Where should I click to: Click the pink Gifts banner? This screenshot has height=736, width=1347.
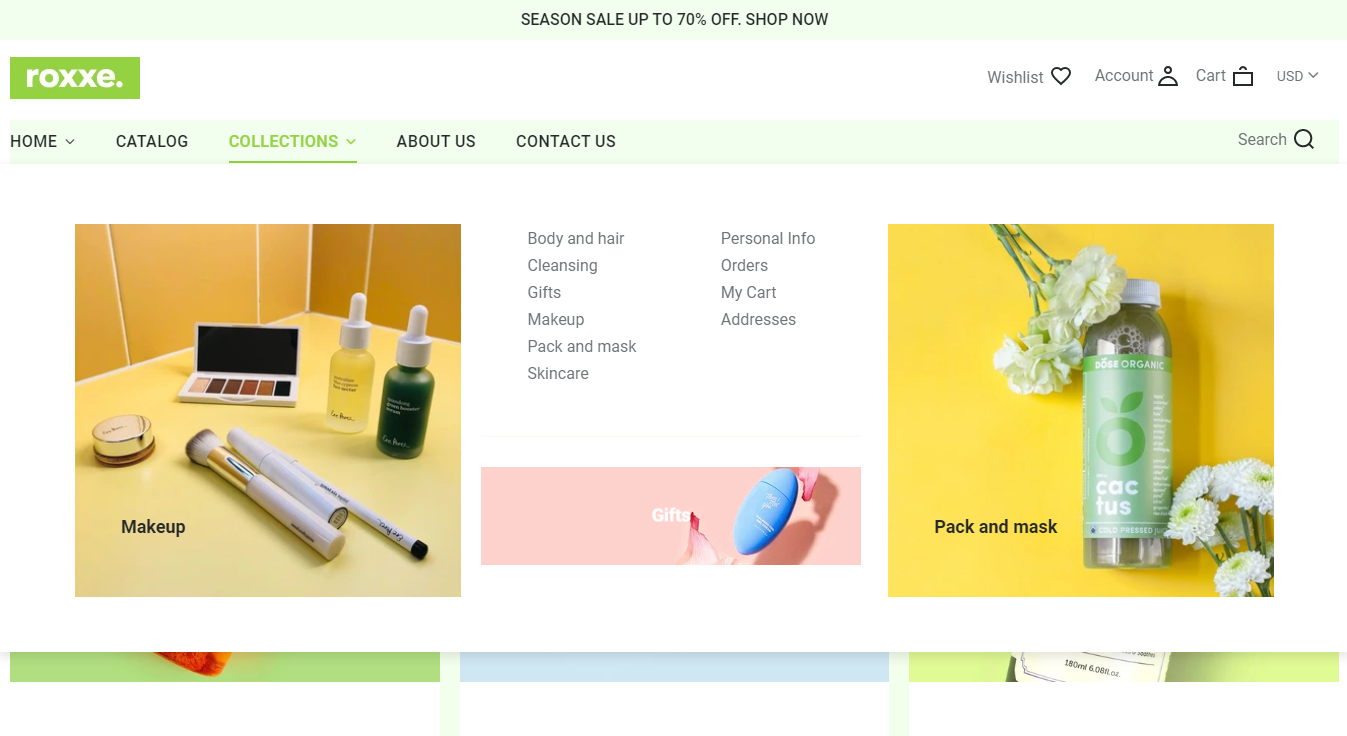tap(671, 516)
